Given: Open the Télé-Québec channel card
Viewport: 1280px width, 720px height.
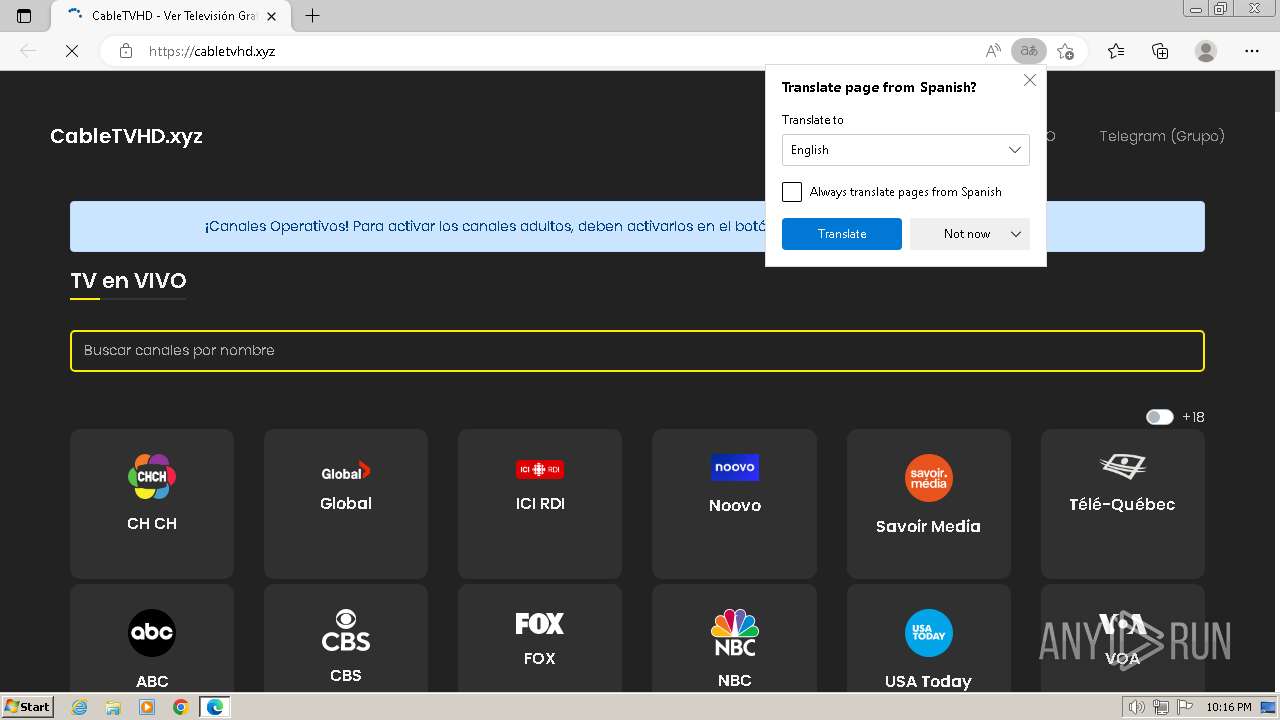Looking at the screenshot, I should 1123,504.
